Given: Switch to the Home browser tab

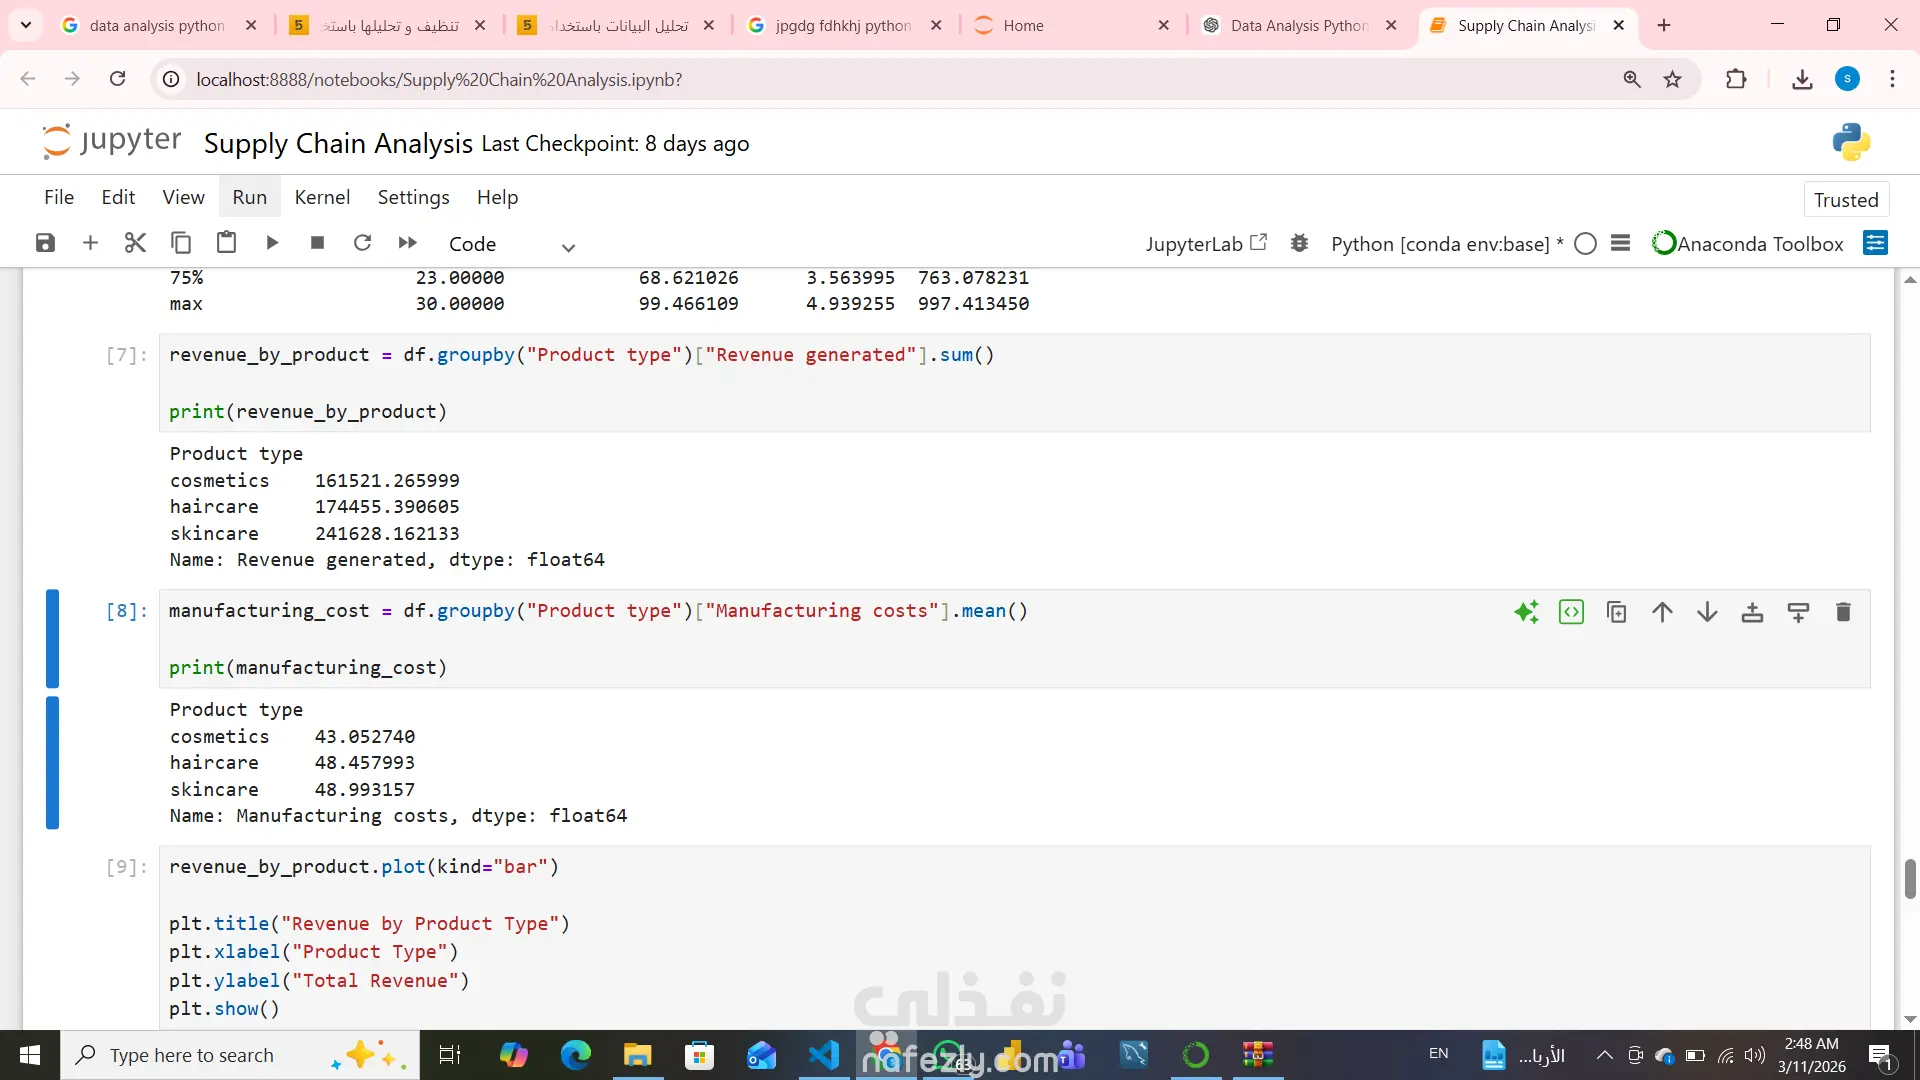Looking at the screenshot, I should pyautogui.click(x=1072, y=25).
